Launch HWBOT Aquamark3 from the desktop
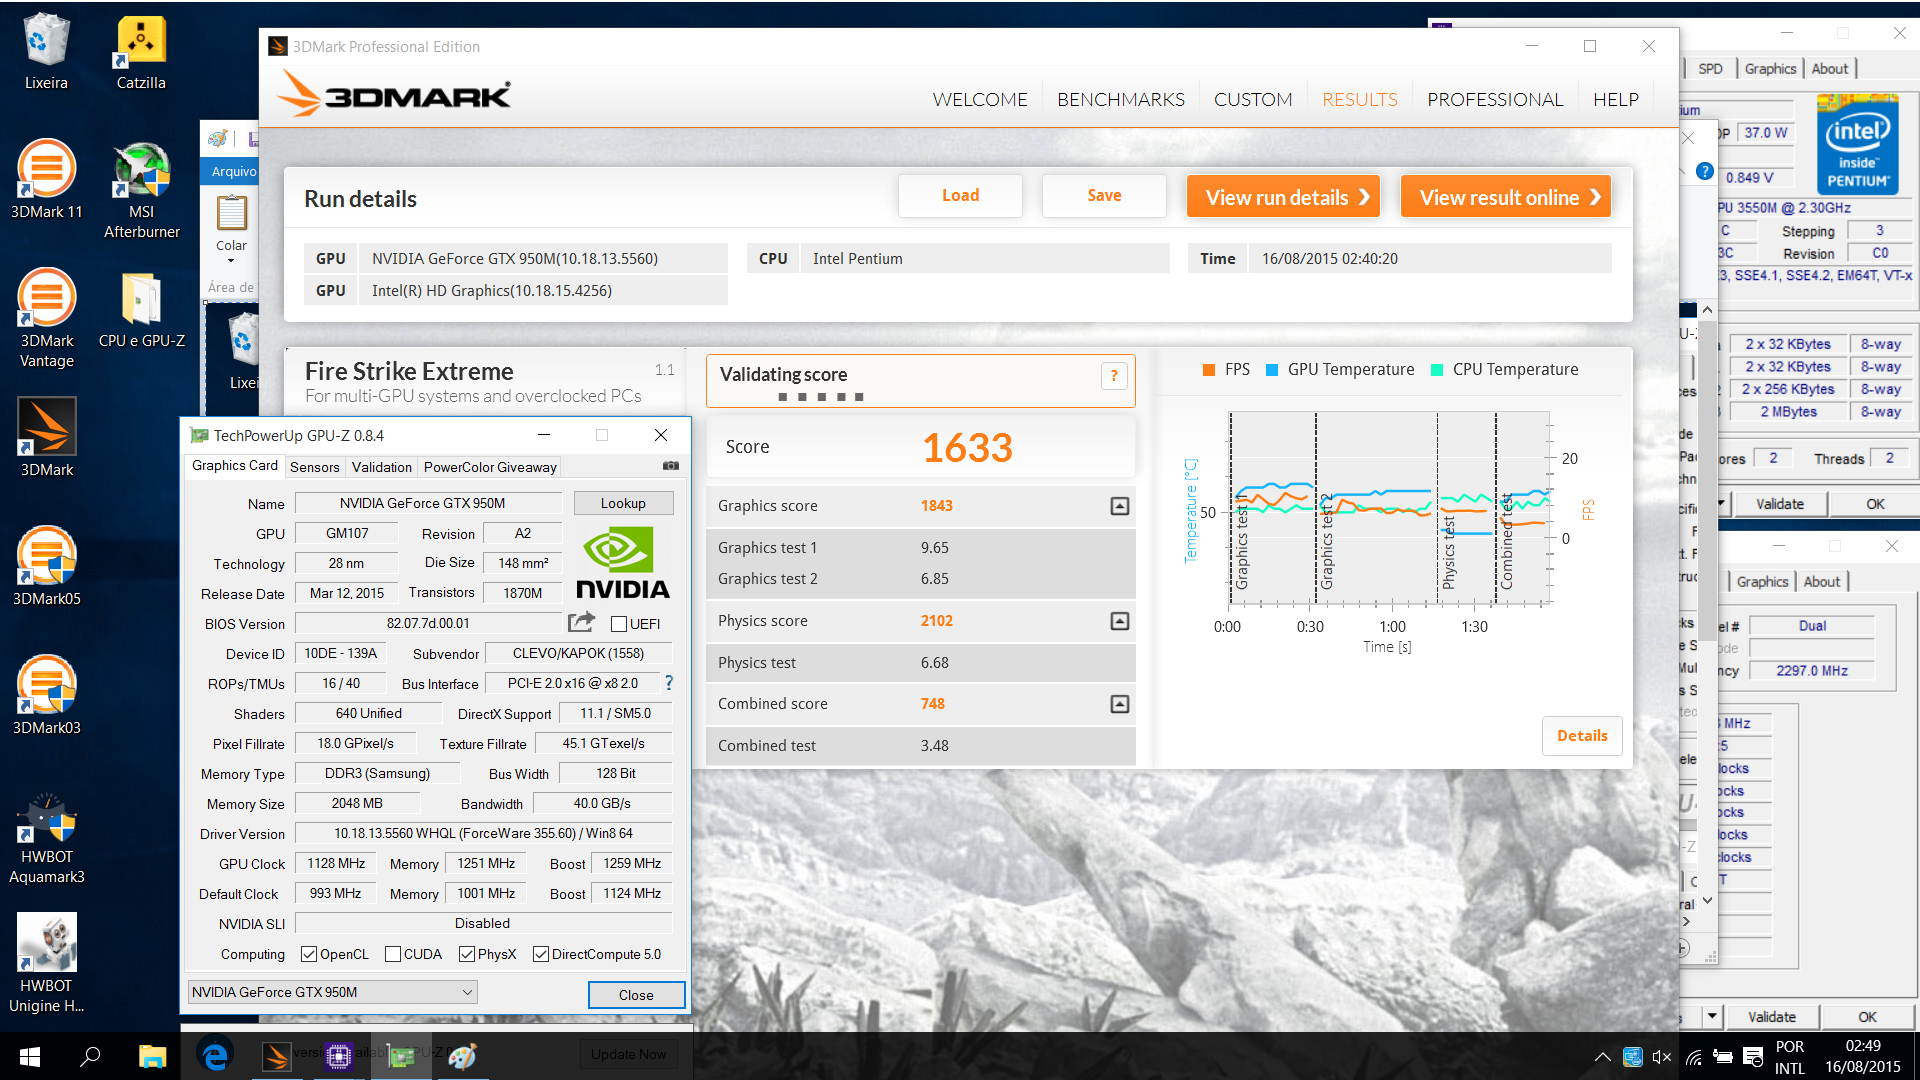Viewport: 1920px width, 1080px height. tap(46, 836)
